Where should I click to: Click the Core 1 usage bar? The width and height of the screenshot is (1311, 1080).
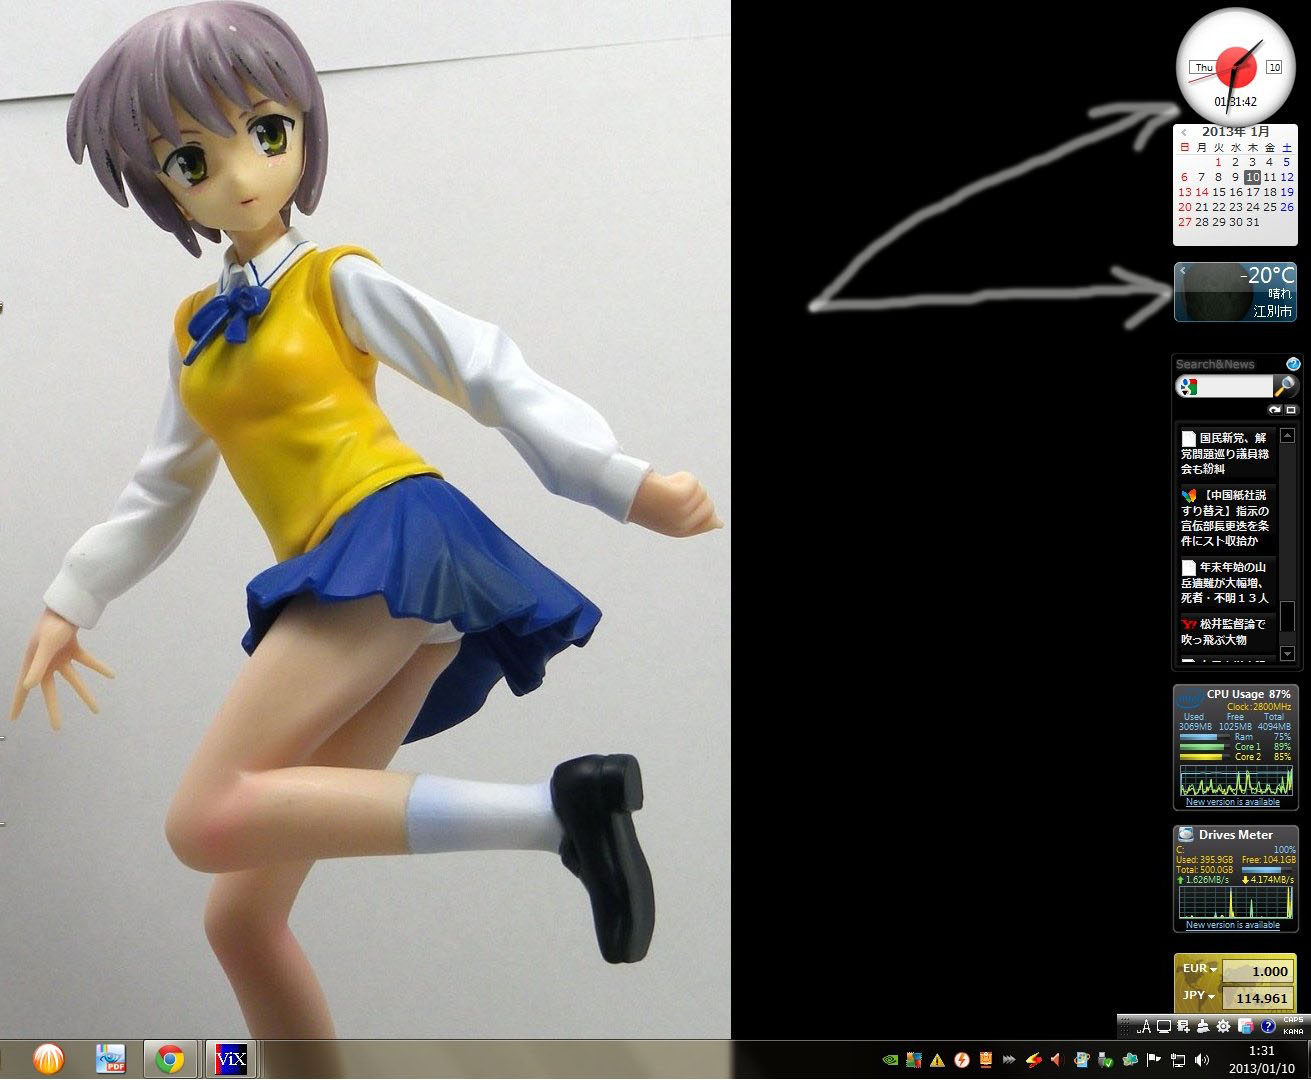pos(1205,747)
